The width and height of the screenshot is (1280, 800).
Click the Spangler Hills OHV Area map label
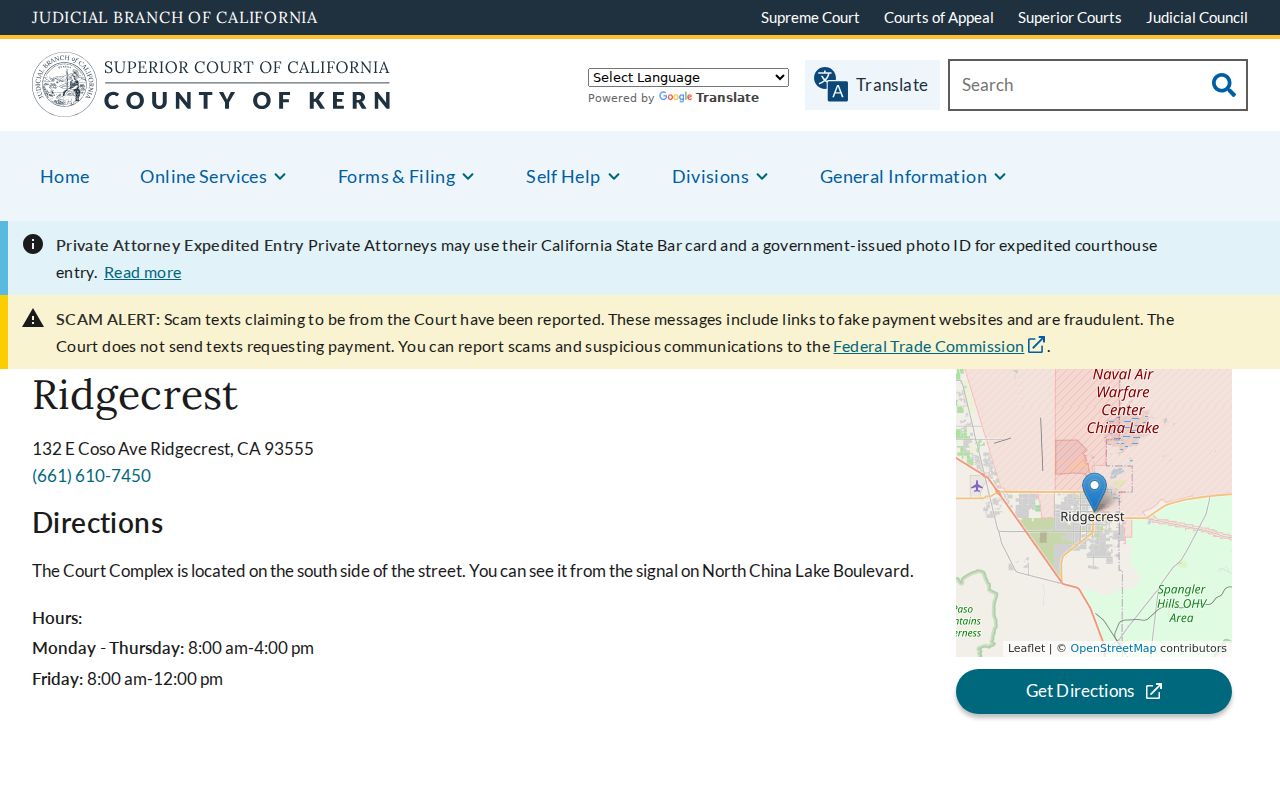(1181, 603)
